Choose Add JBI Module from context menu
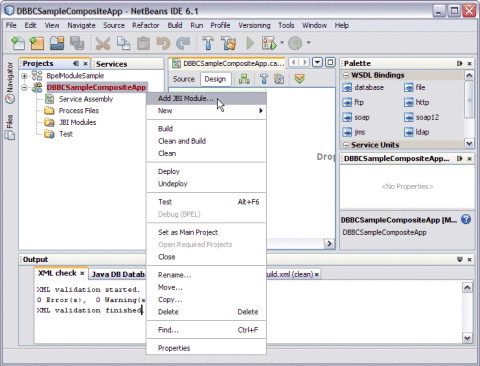The image size is (480, 366). point(206,98)
